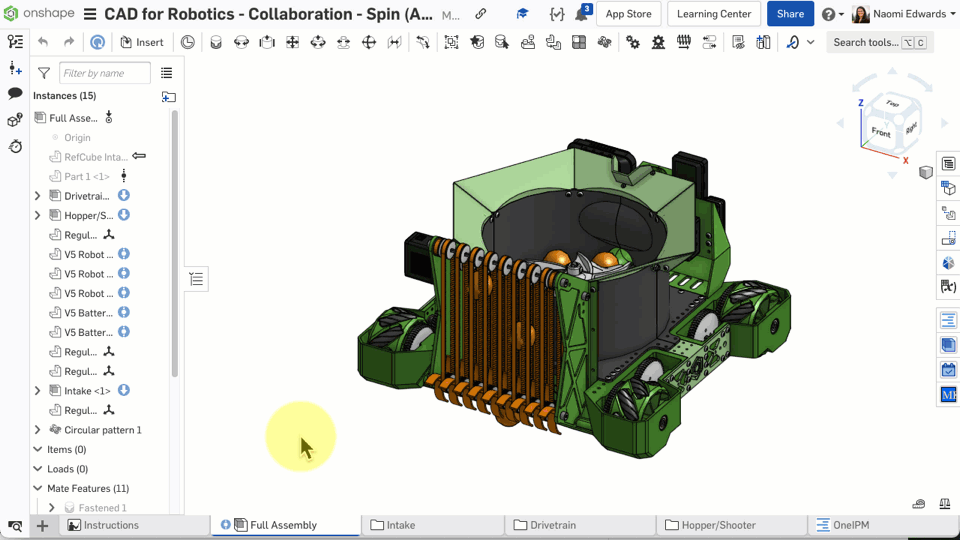Click the view cube display options icon
Viewport: 960px width, 540px height.
point(926,173)
